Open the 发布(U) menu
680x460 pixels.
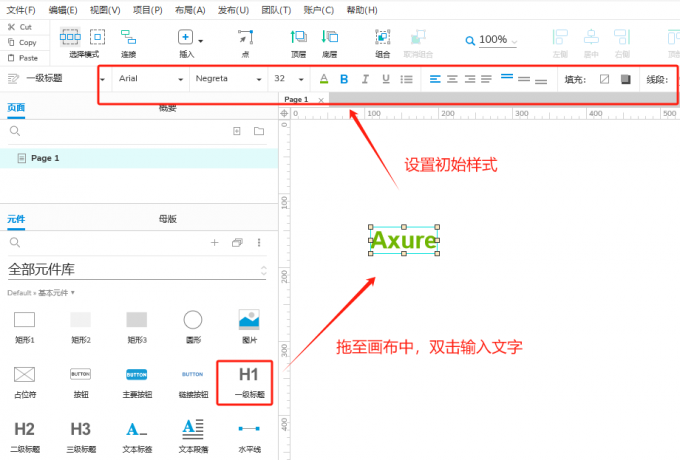point(233,10)
